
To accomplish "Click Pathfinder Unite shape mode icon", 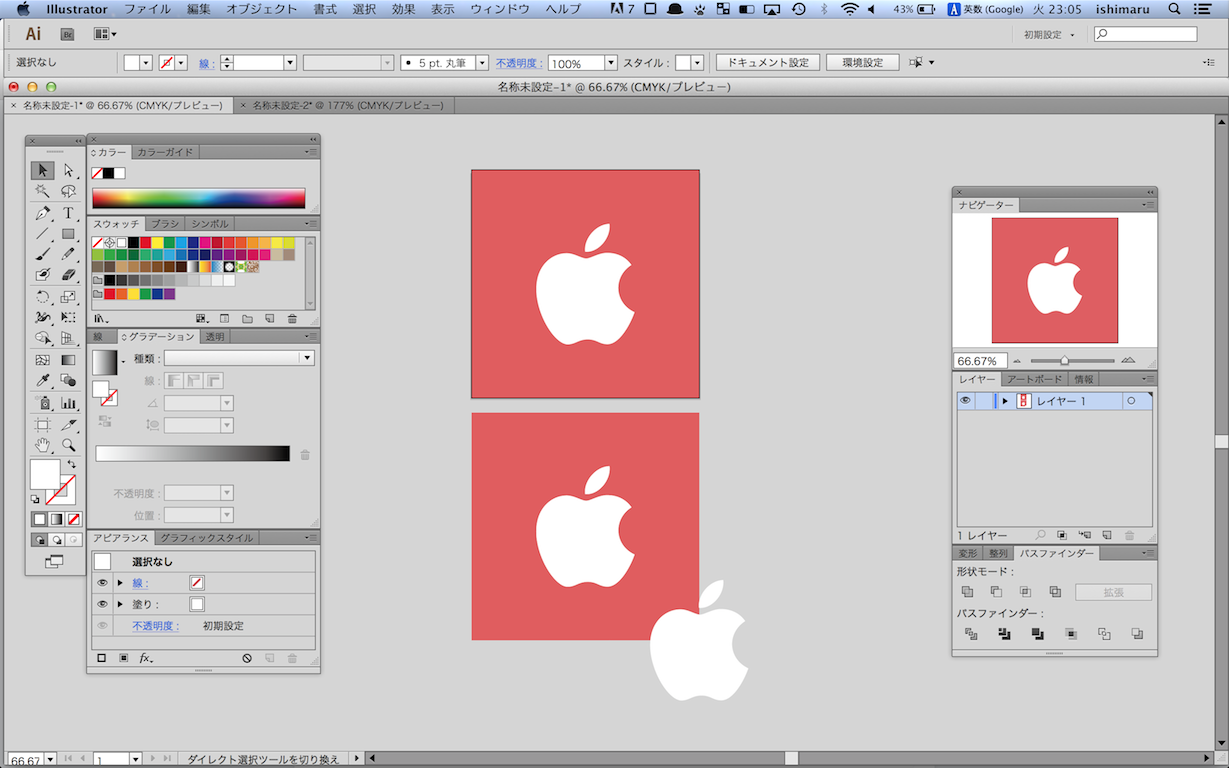I will (967, 592).
